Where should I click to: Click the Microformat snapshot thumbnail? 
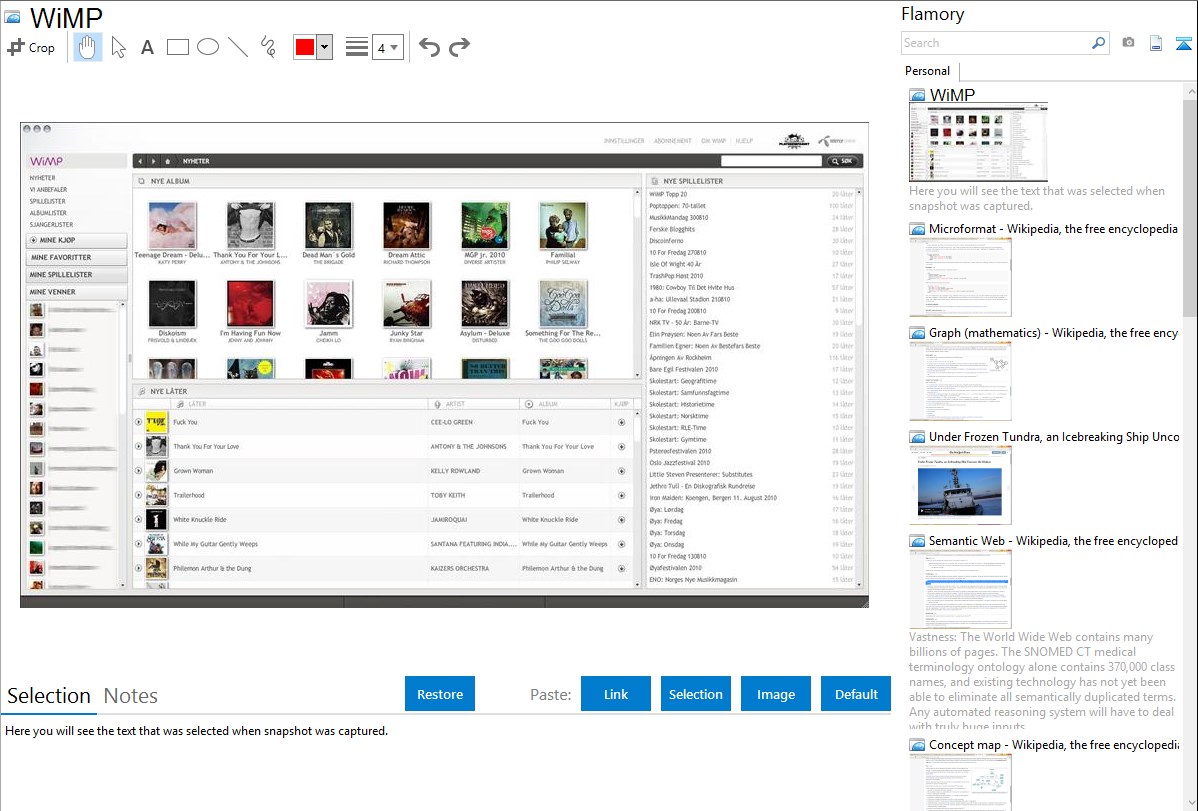[x=960, y=276]
